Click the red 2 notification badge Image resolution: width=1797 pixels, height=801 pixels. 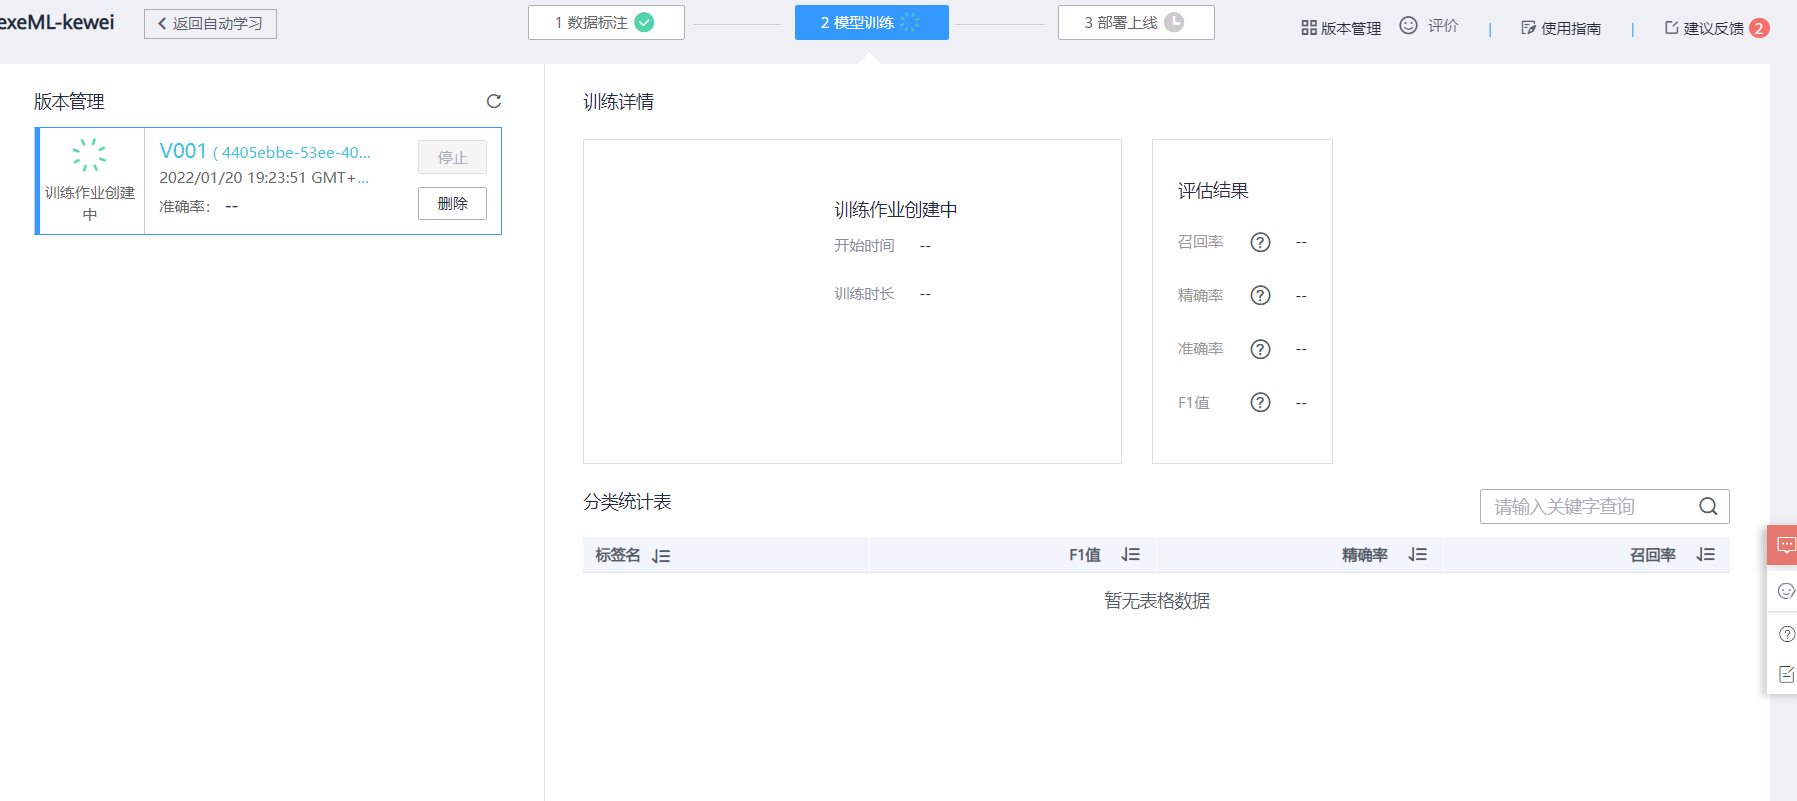click(x=1759, y=28)
